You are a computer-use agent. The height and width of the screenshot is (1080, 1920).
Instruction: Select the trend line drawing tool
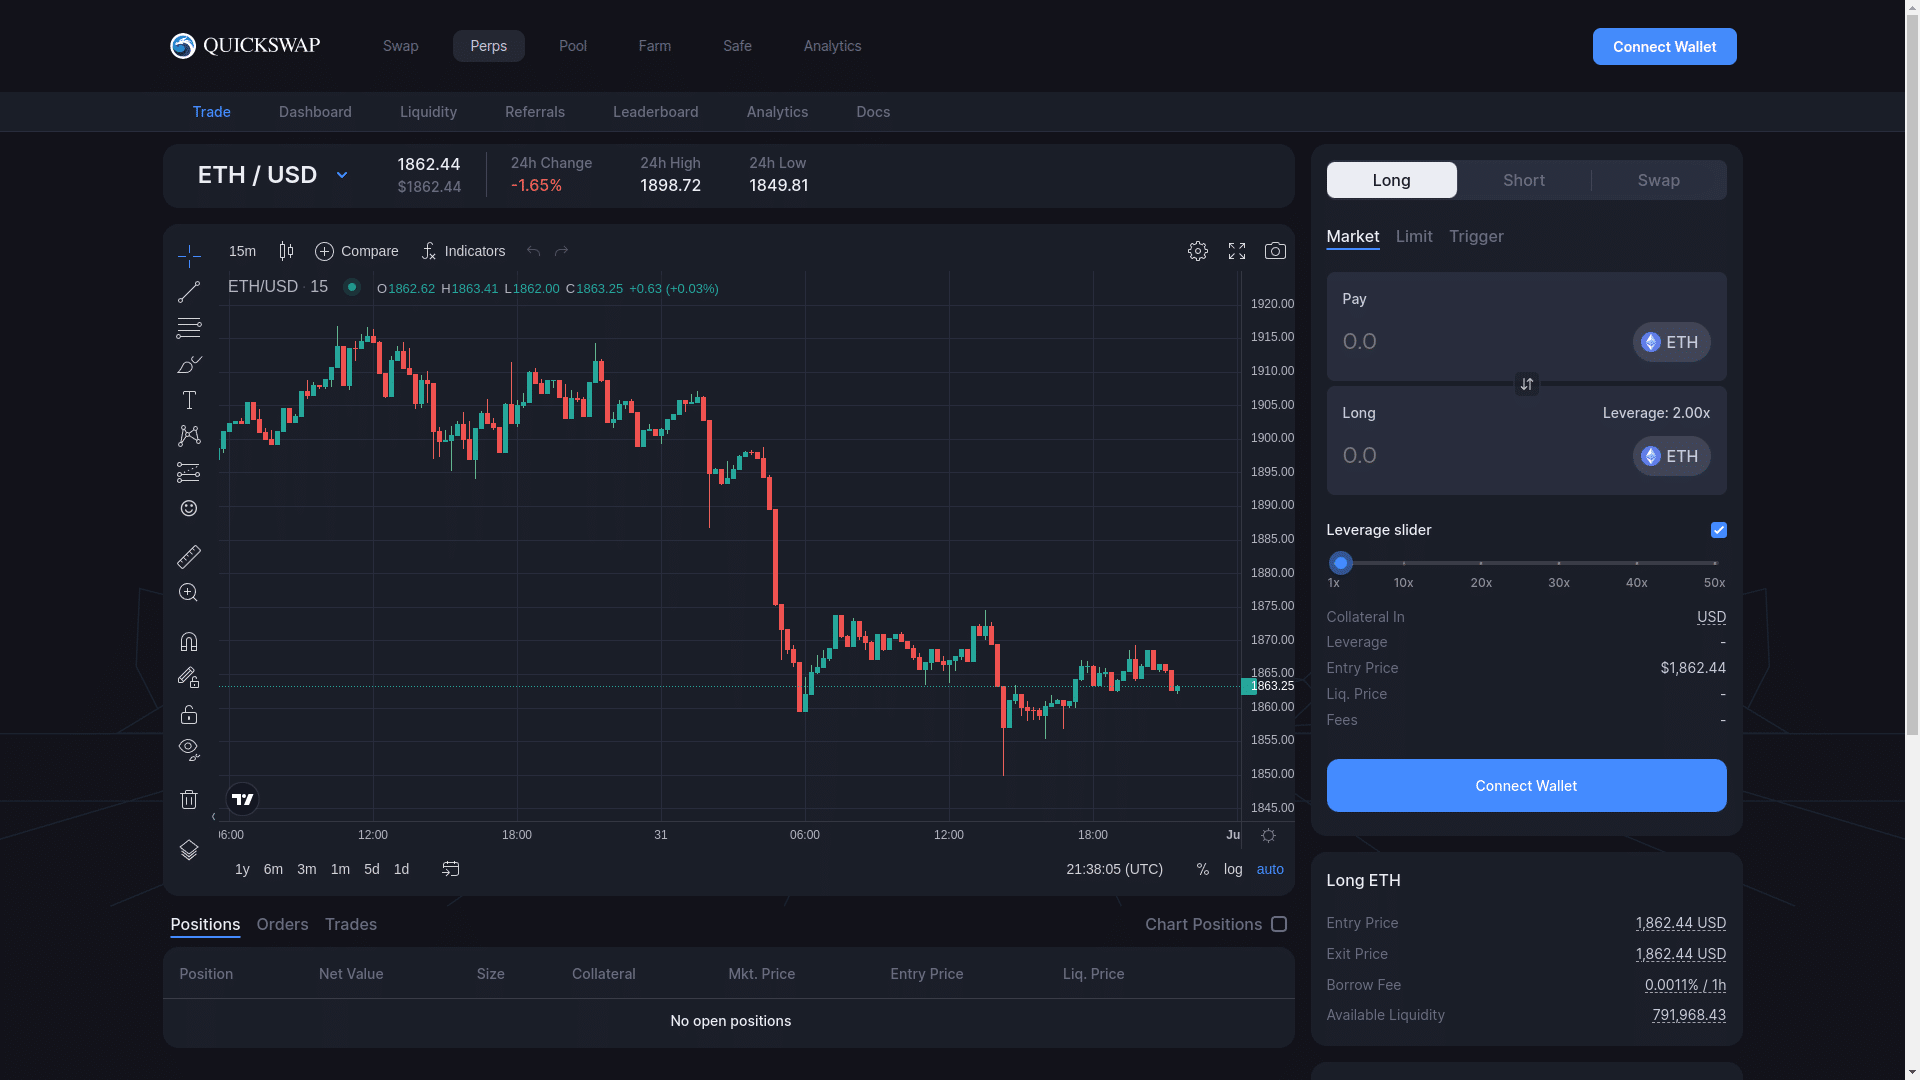tap(189, 292)
